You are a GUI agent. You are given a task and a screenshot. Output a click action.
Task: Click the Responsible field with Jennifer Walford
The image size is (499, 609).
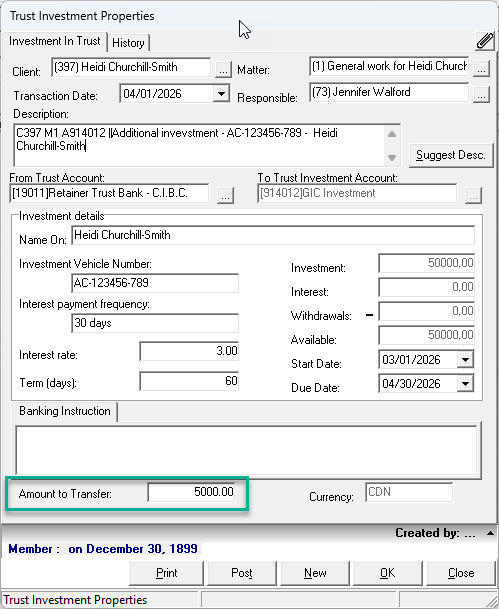[389, 92]
